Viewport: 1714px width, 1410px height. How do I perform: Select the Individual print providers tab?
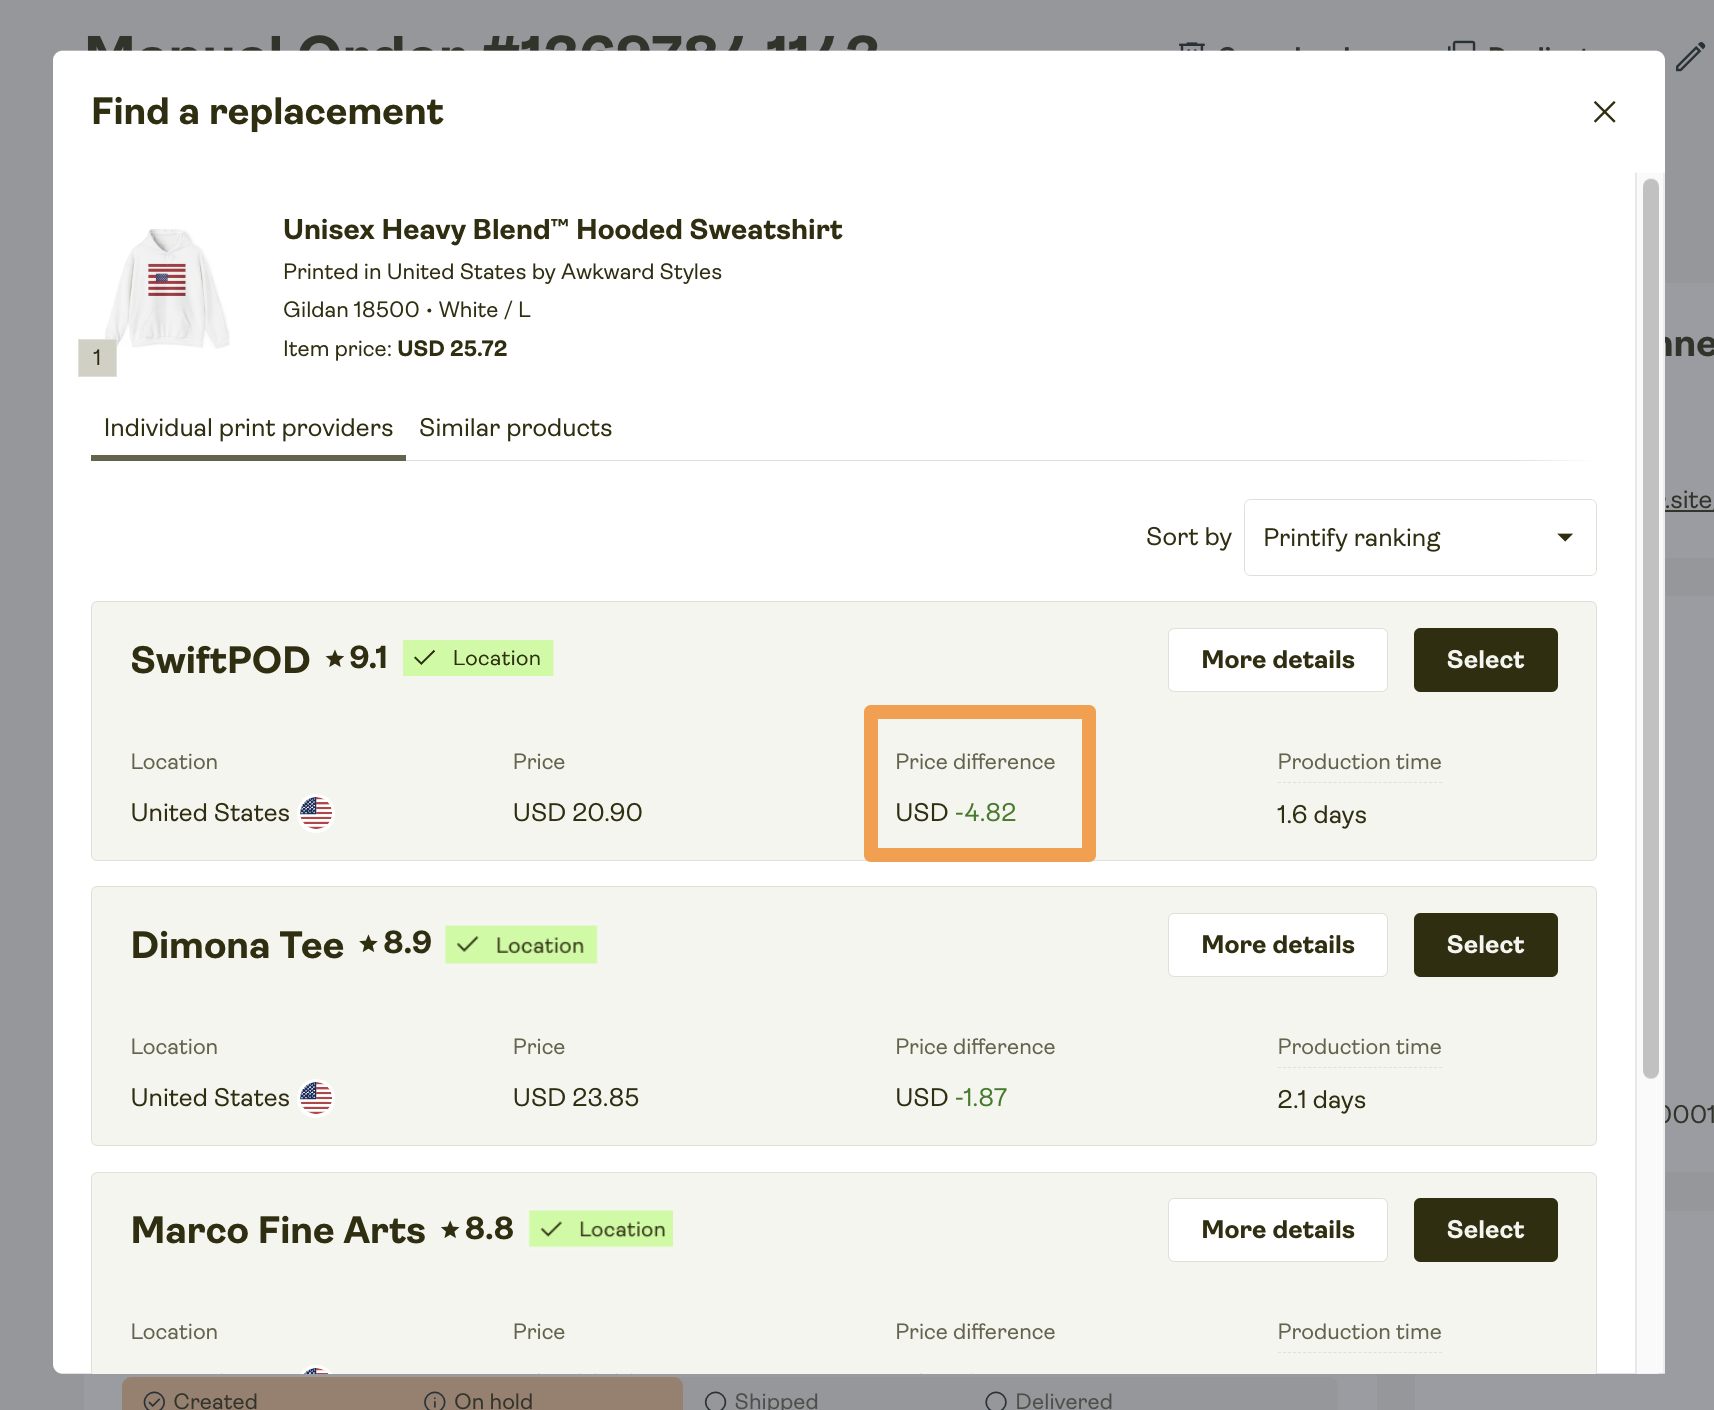point(248,428)
